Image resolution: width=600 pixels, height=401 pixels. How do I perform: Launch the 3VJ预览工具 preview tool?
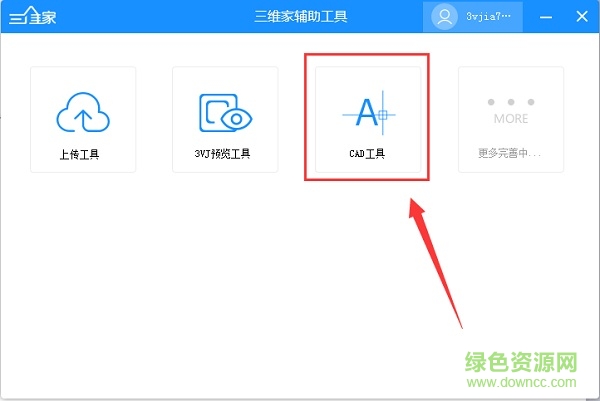[x=225, y=119]
